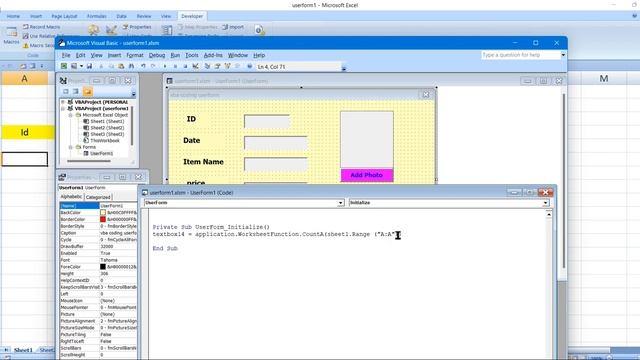This screenshot has height=360, width=640.
Task: Click the Cut icon in VBA toolbar
Action: (101, 66)
